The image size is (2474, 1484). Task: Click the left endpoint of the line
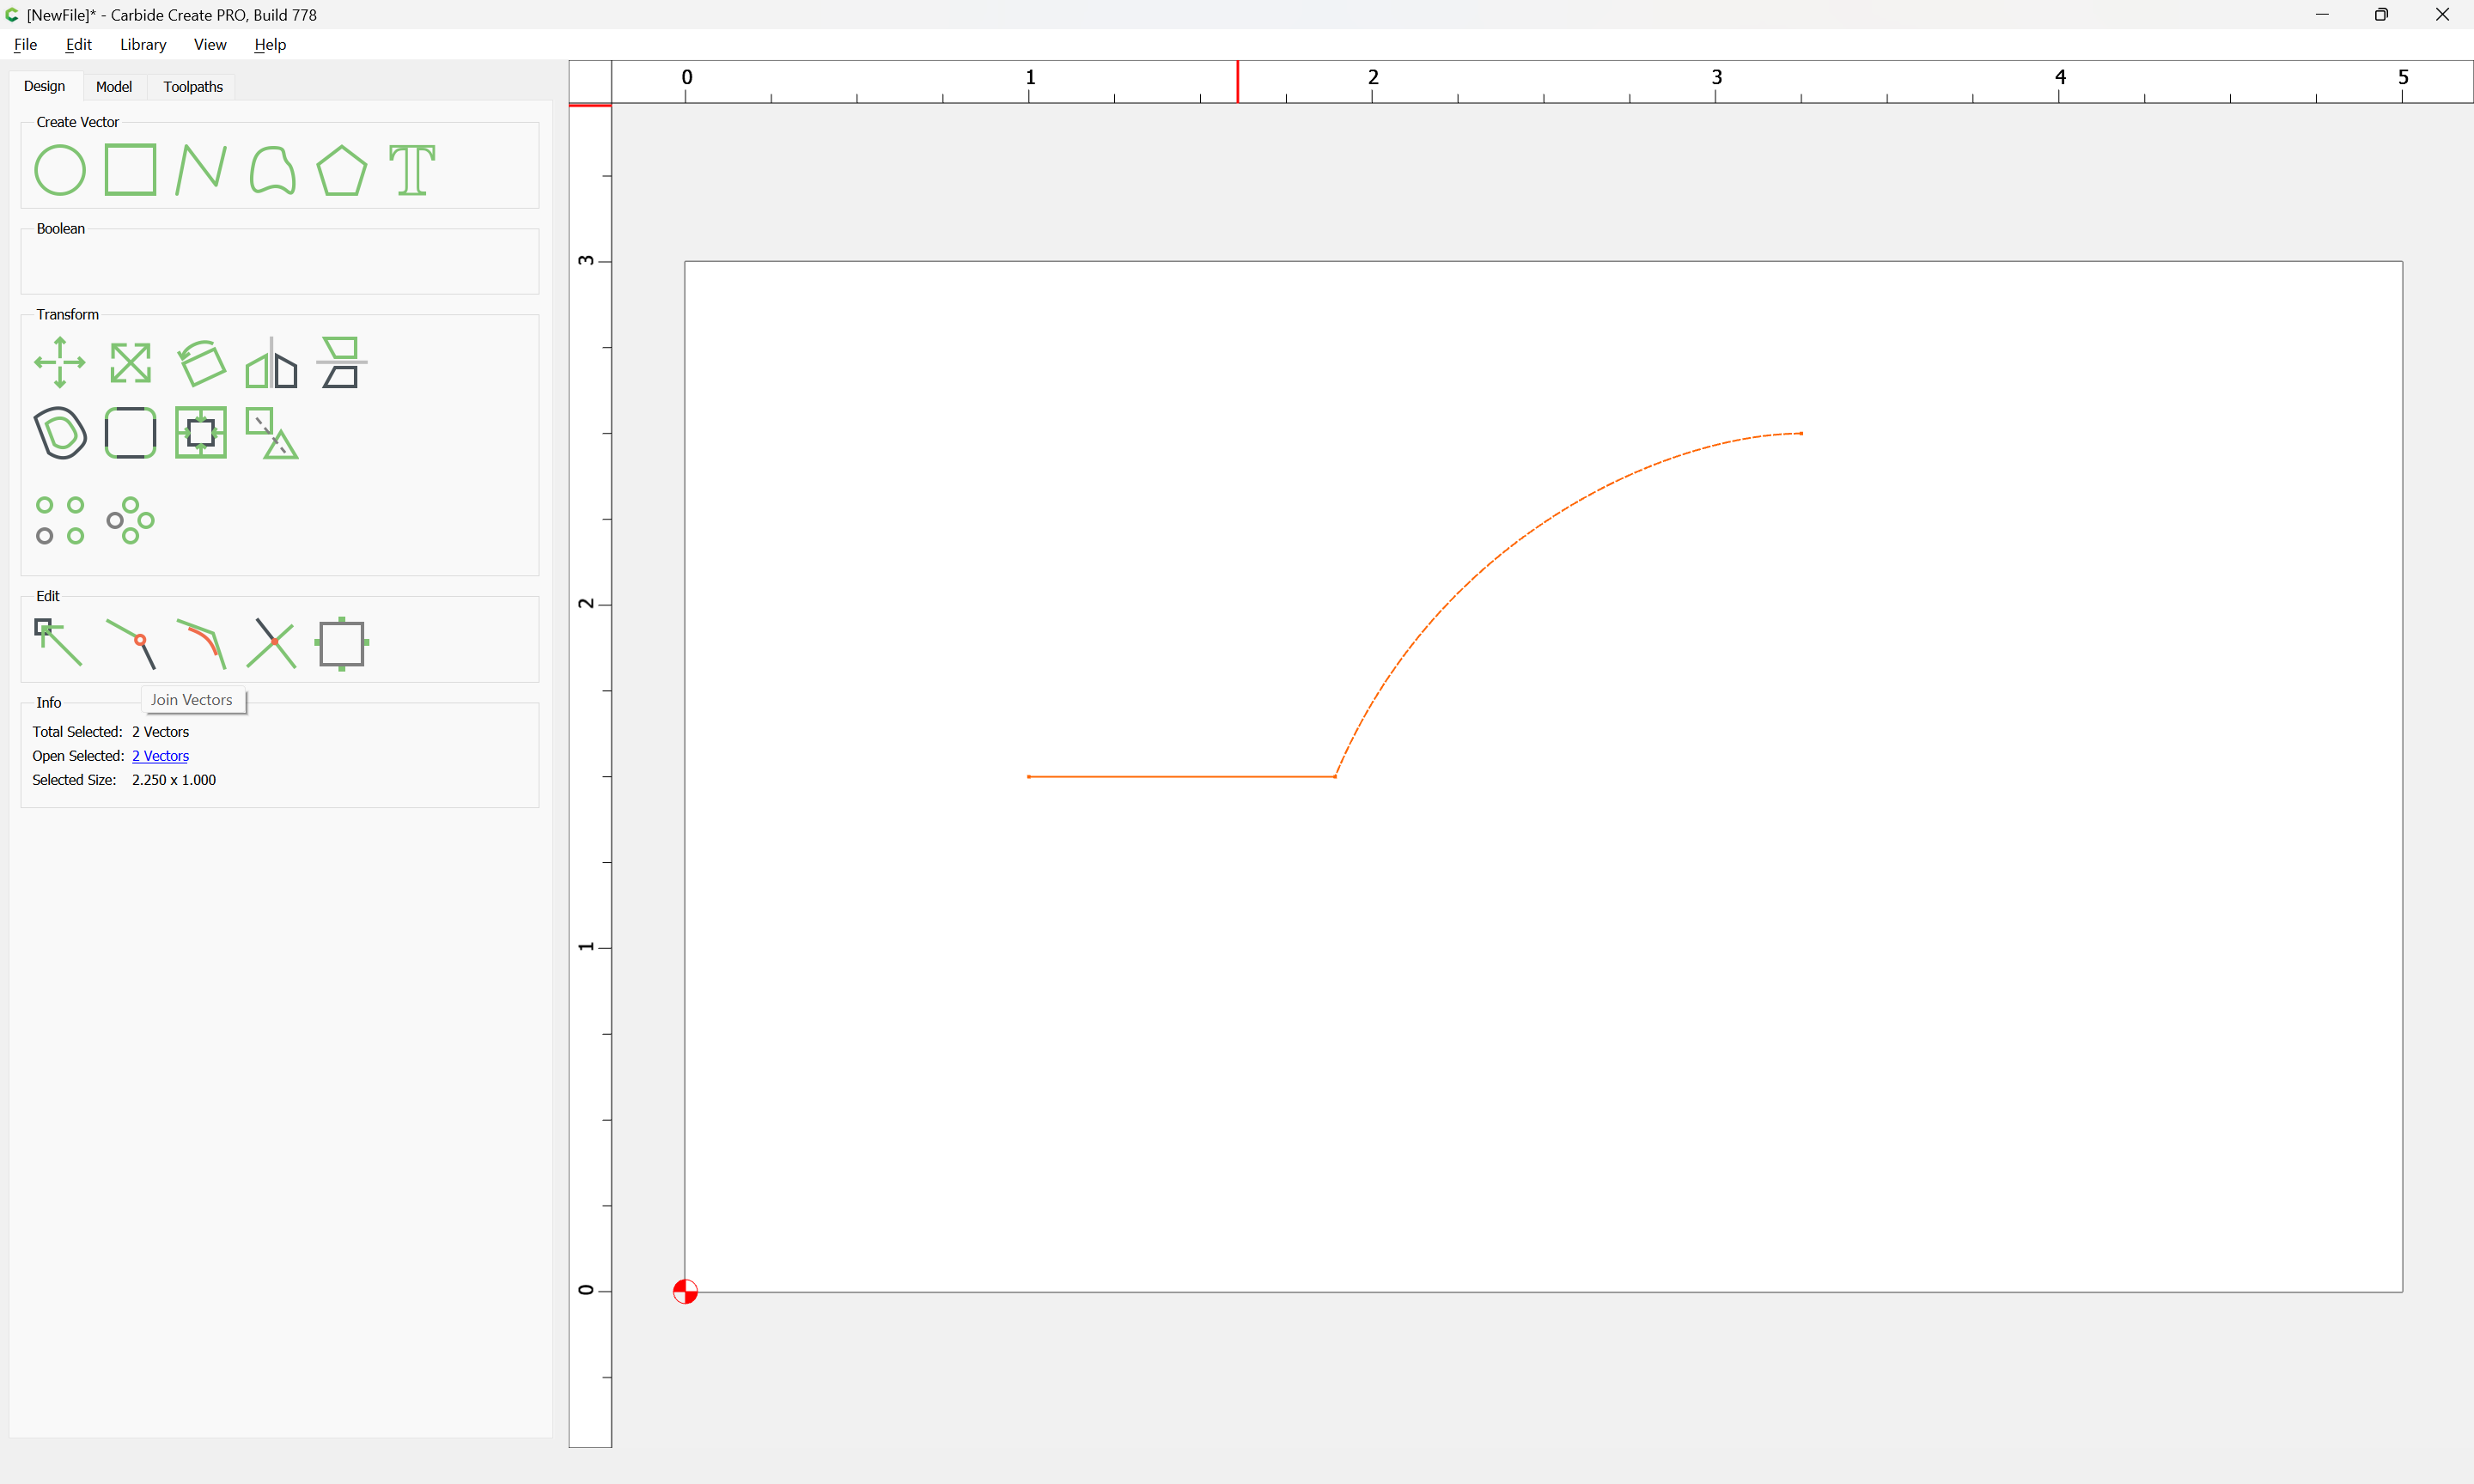pos(1029,777)
